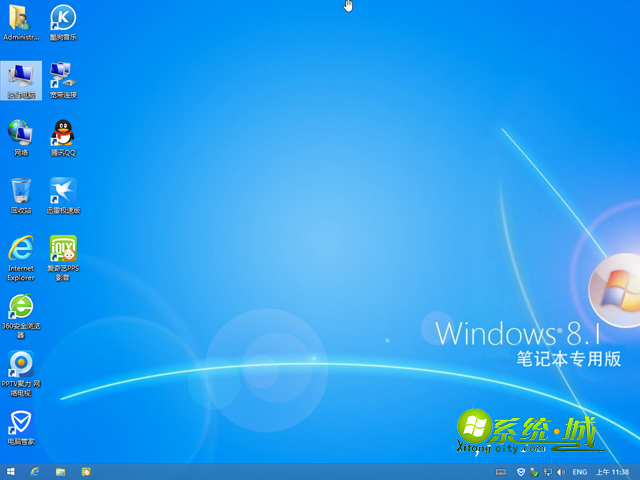Select the Xunlei (迅雷极速版) bird icon
Screen dimensions: 640x480
pyautogui.click(x=63, y=196)
